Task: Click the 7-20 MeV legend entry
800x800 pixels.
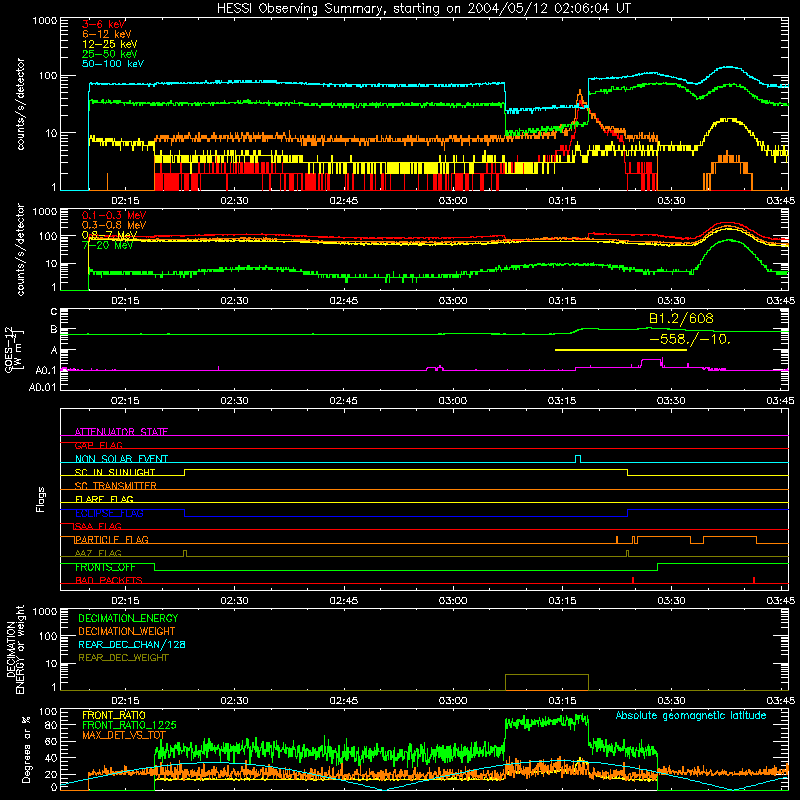Action: pos(108,245)
